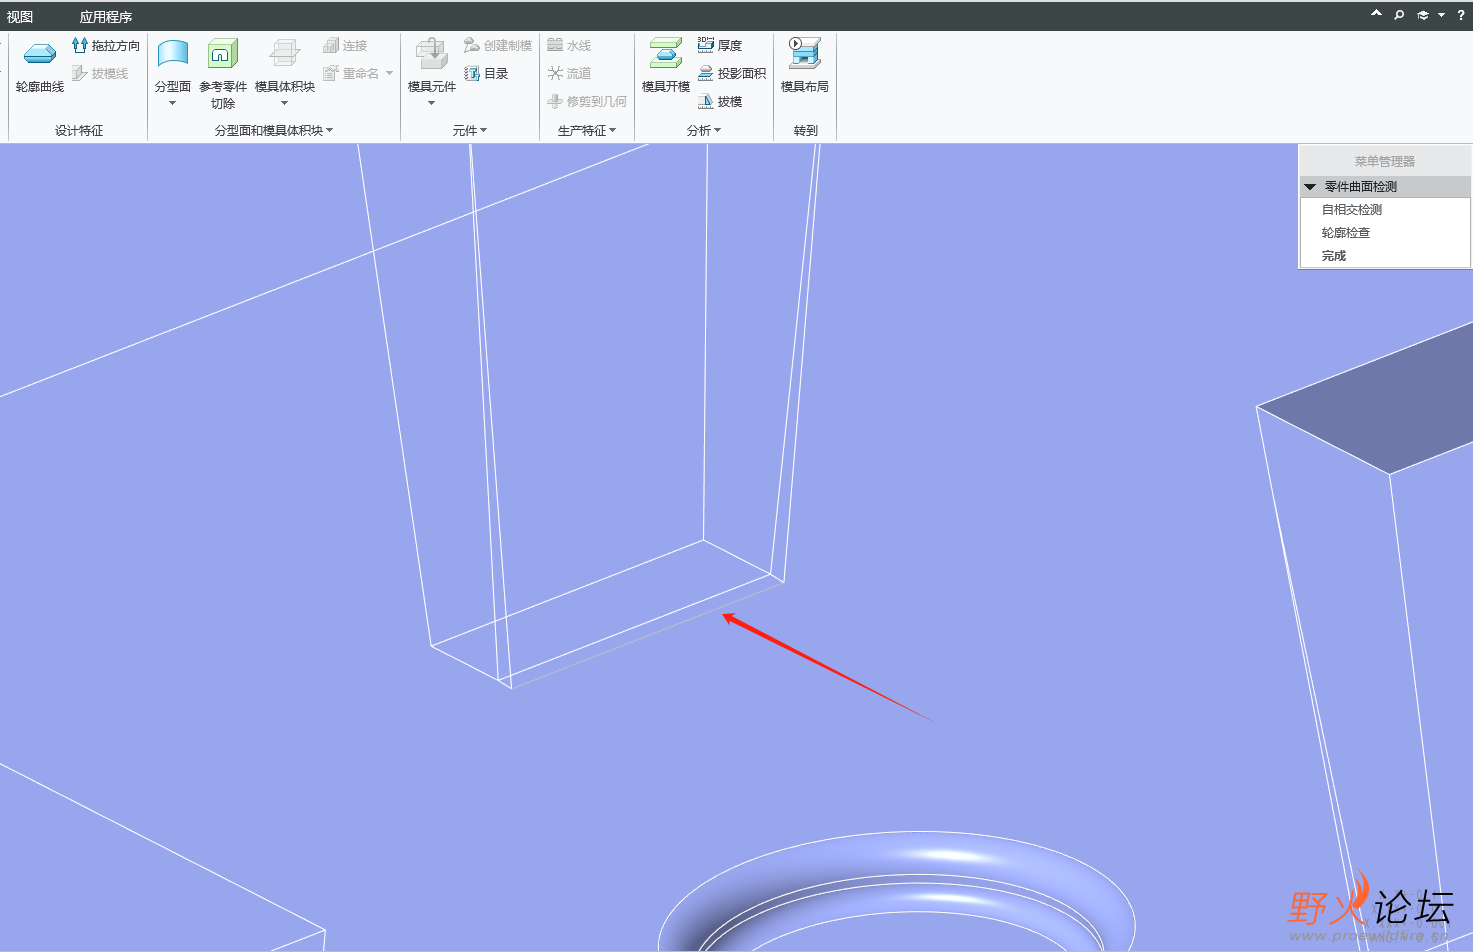Click the 拖拉方向 pull direction icon

[x=80, y=45]
